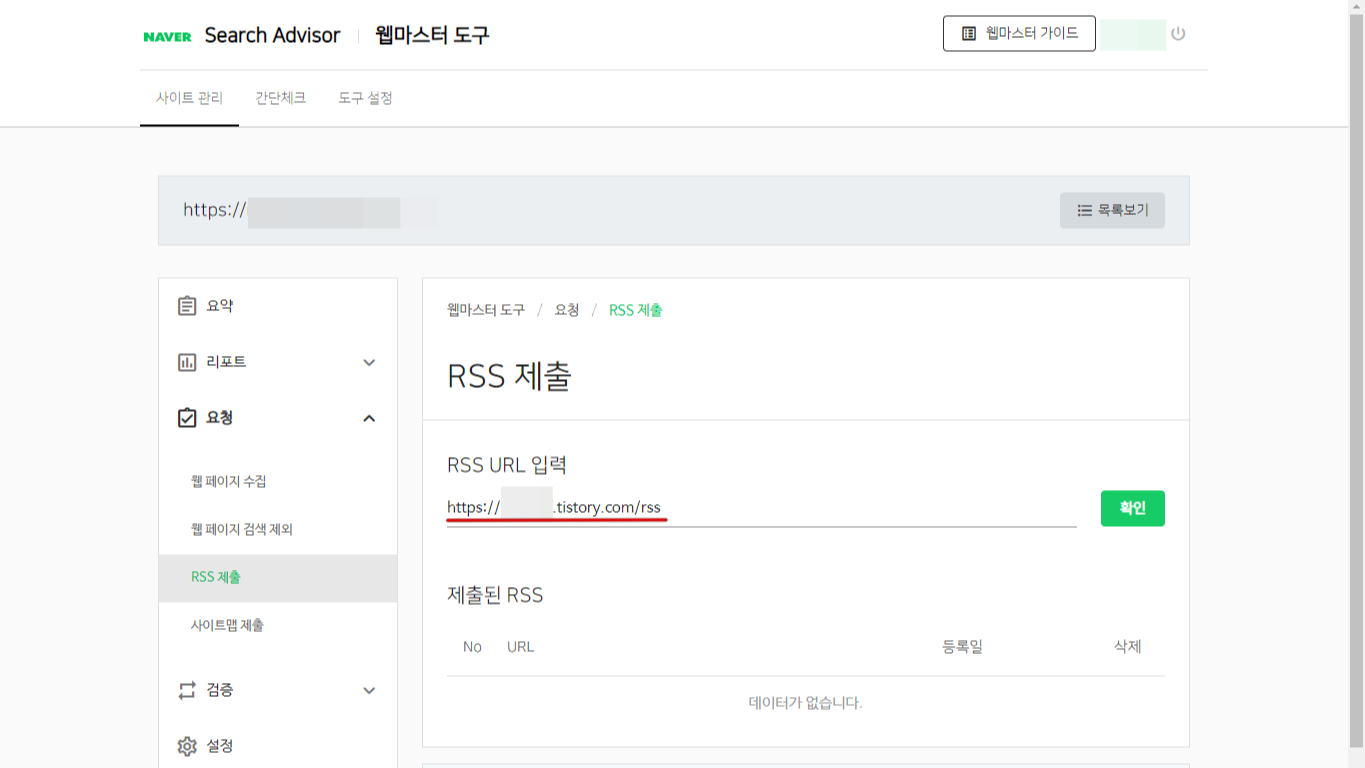Click the power logout icon
The width and height of the screenshot is (1365, 768).
(x=1178, y=34)
